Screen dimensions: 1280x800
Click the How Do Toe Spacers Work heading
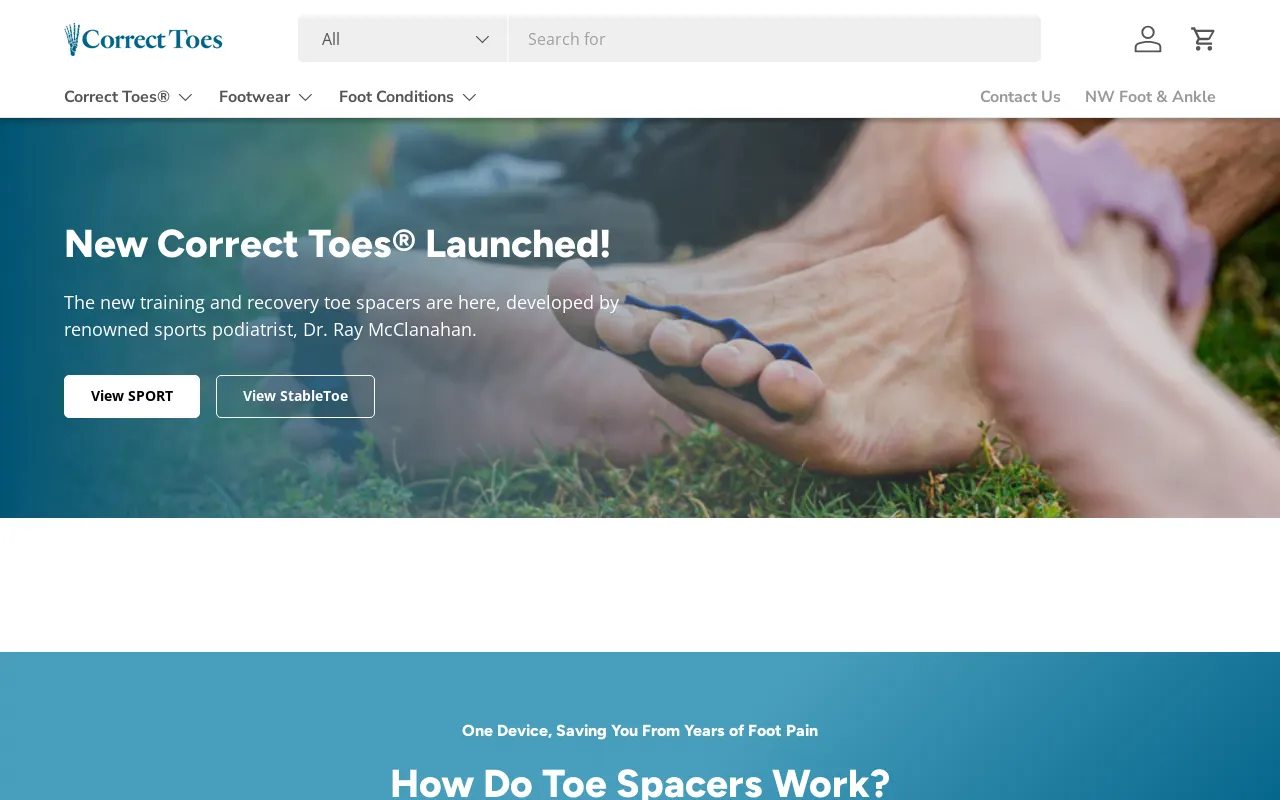click(640, 781)
